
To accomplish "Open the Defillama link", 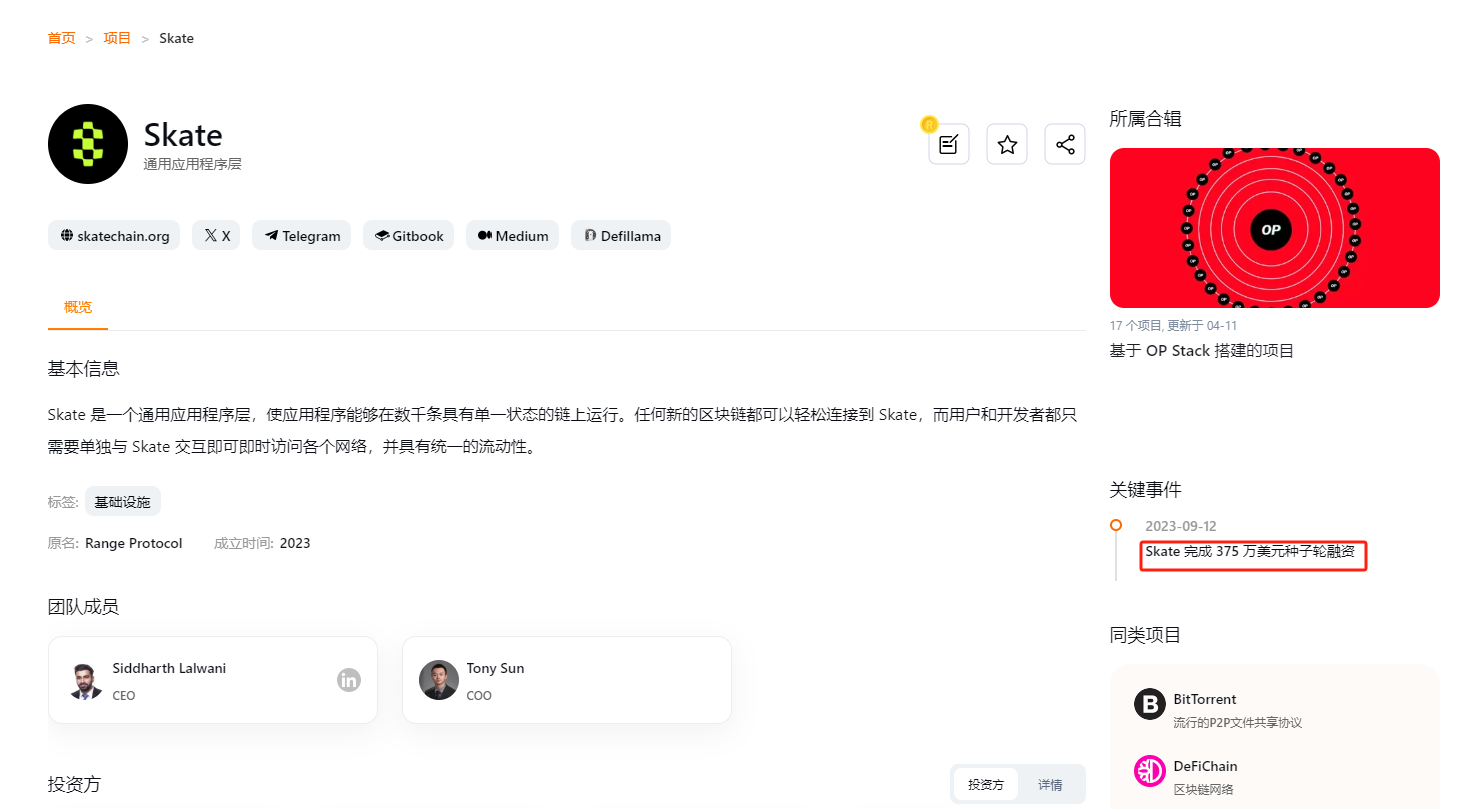I will pyautogui.click(x=621, y=236).
